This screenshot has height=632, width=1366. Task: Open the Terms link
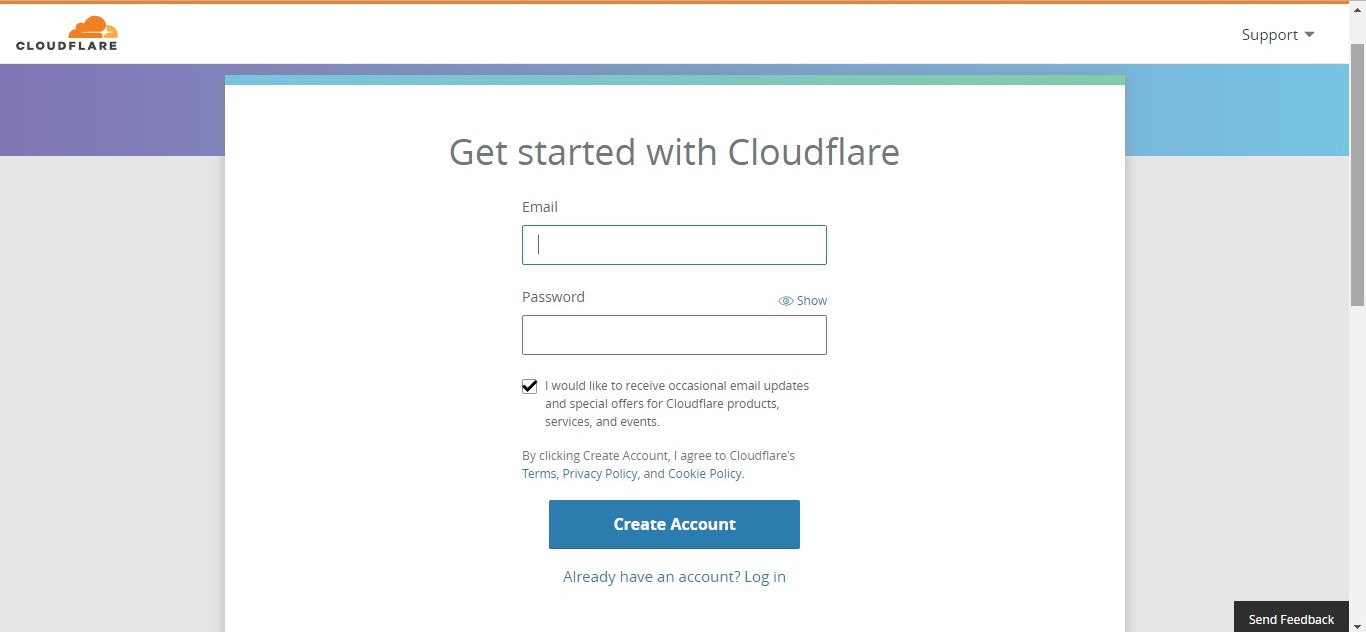click(539, 474)
